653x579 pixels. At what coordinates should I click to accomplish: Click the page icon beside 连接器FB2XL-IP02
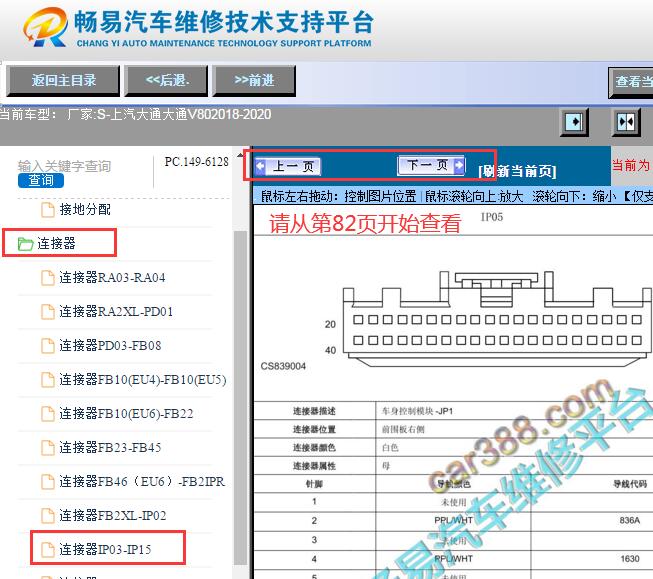pos(48,516)
